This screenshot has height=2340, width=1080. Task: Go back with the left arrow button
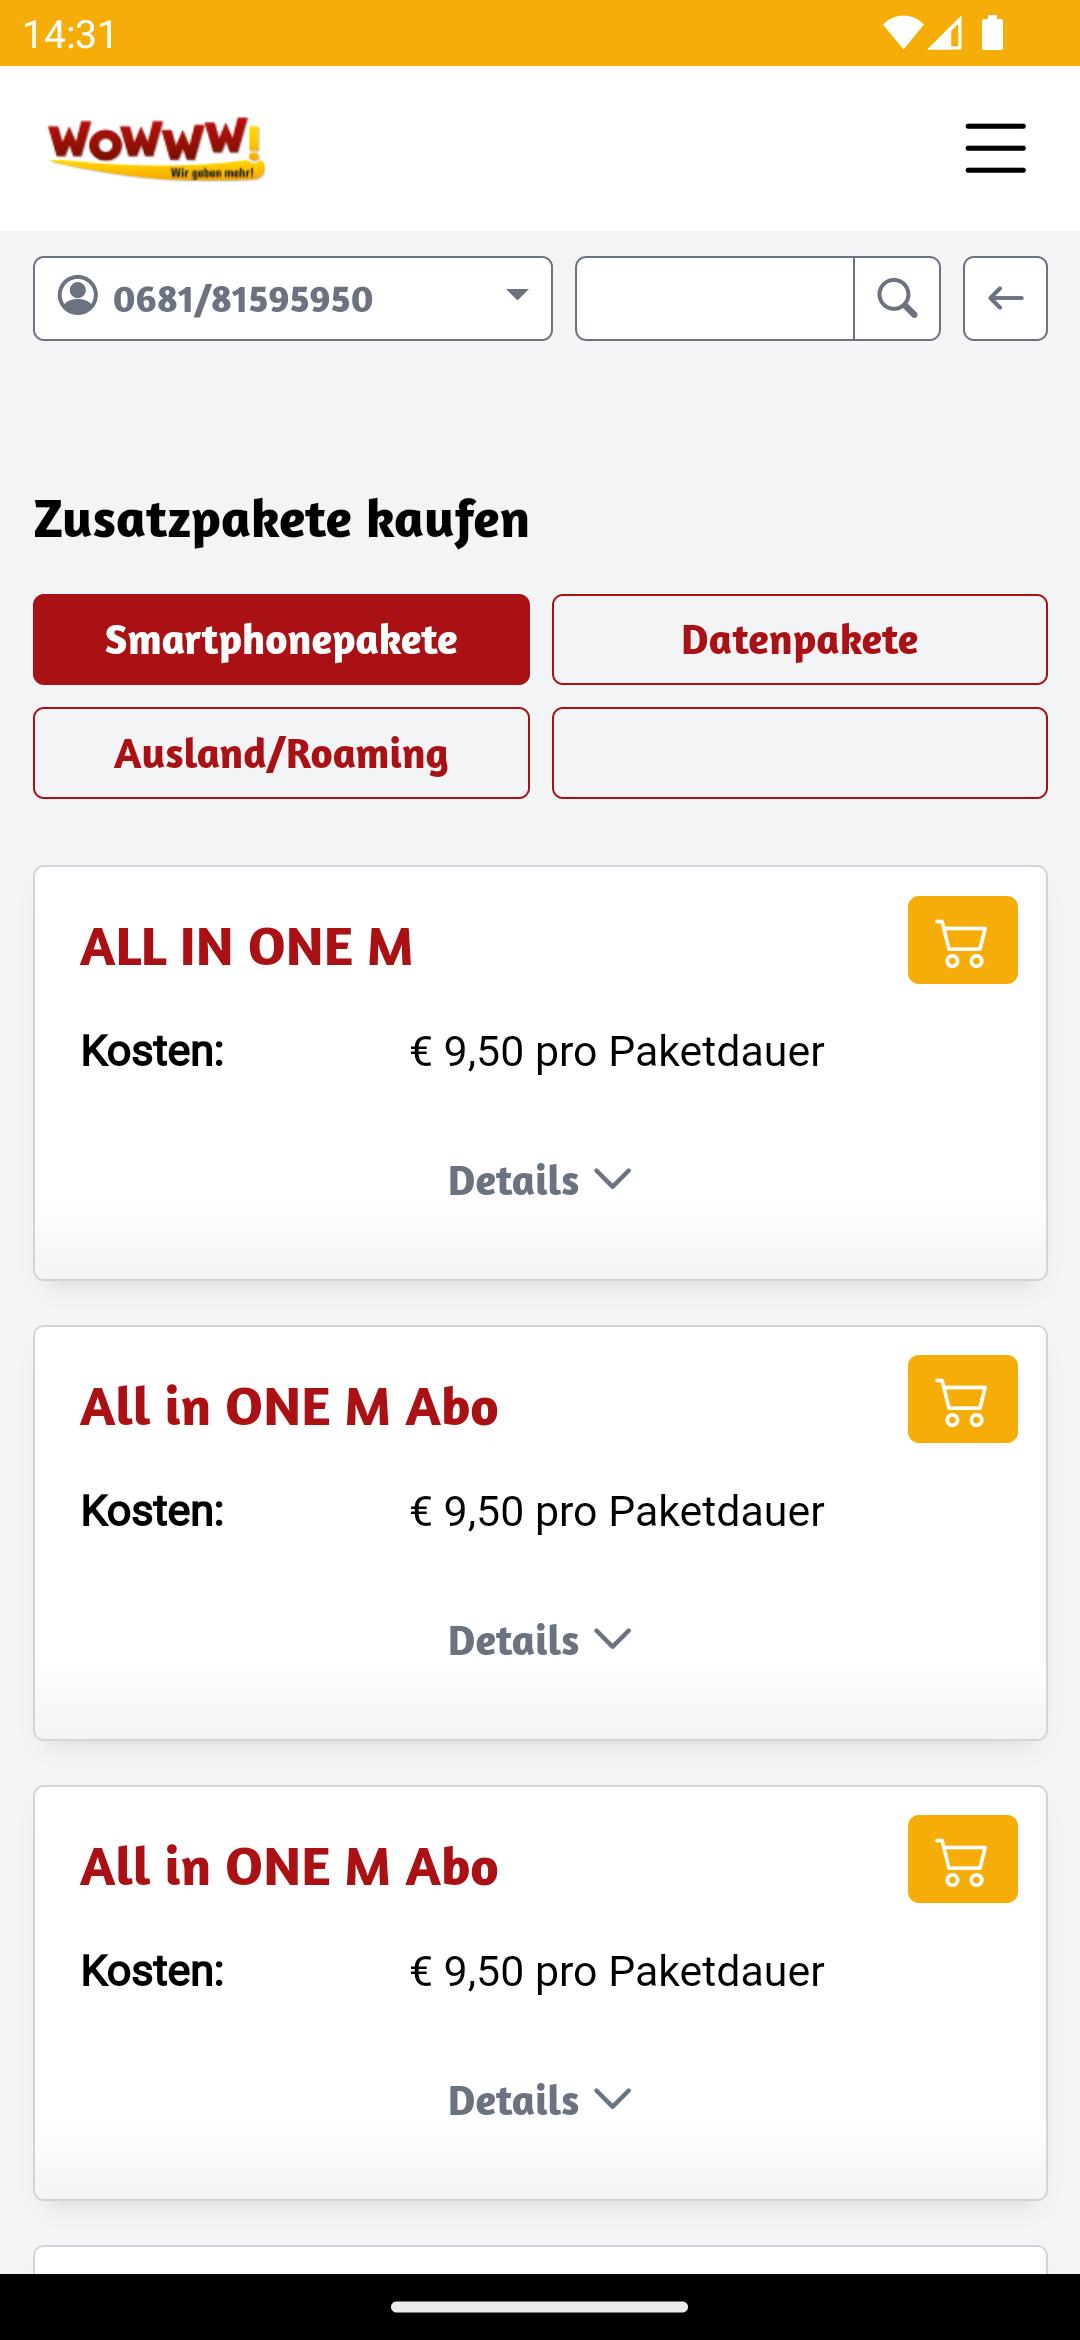pyautogui.click(x=1005, y=298)
